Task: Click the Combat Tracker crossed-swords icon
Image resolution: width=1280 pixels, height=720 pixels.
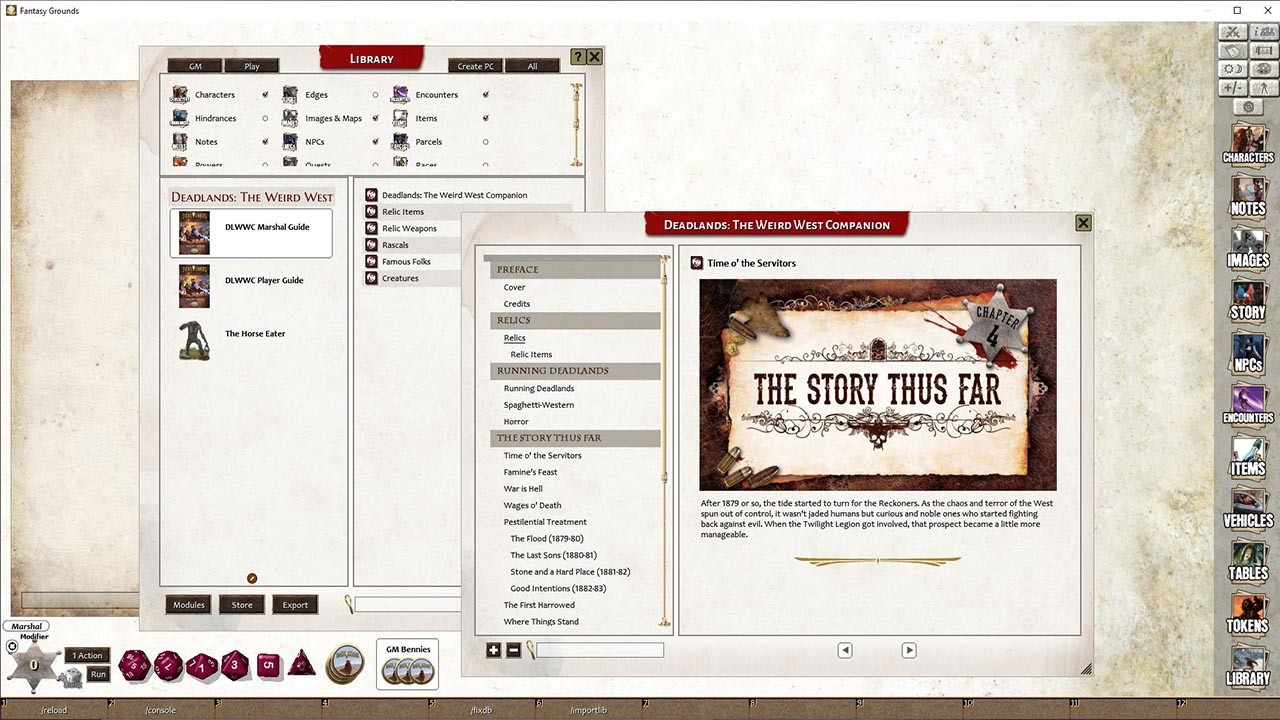Action: pyautogui.click(x=1233, y=33)
